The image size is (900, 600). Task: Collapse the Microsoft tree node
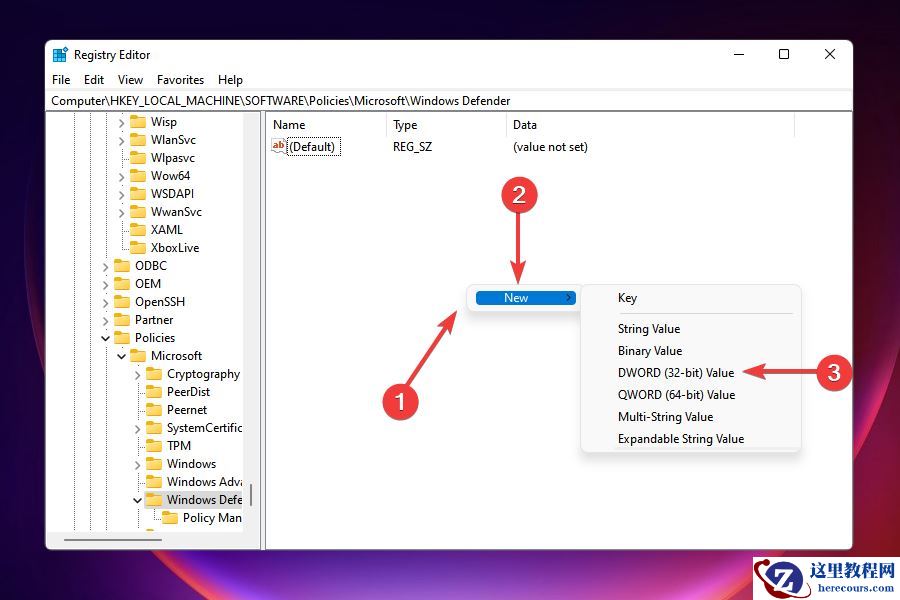[x=122, y=355]
